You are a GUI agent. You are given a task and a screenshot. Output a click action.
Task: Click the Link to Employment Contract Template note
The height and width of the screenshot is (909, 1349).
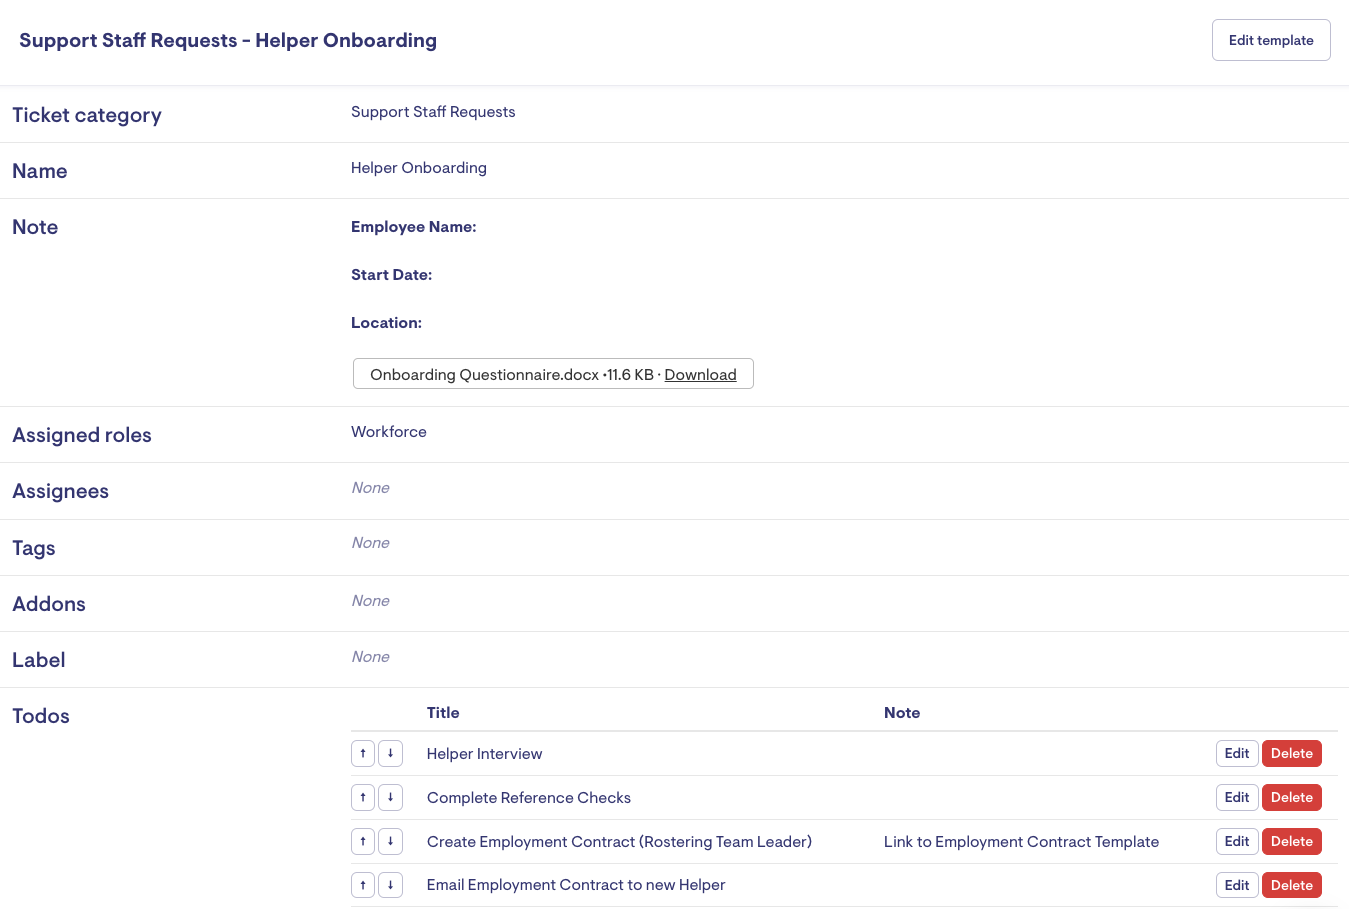(x=1021, y=841)
